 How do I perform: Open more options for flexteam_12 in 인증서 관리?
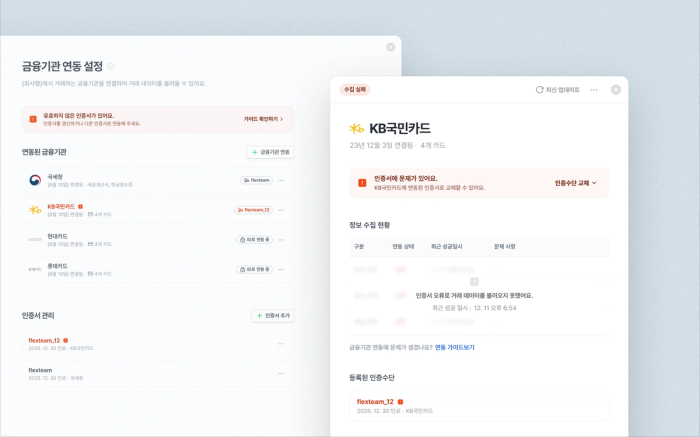281,344
